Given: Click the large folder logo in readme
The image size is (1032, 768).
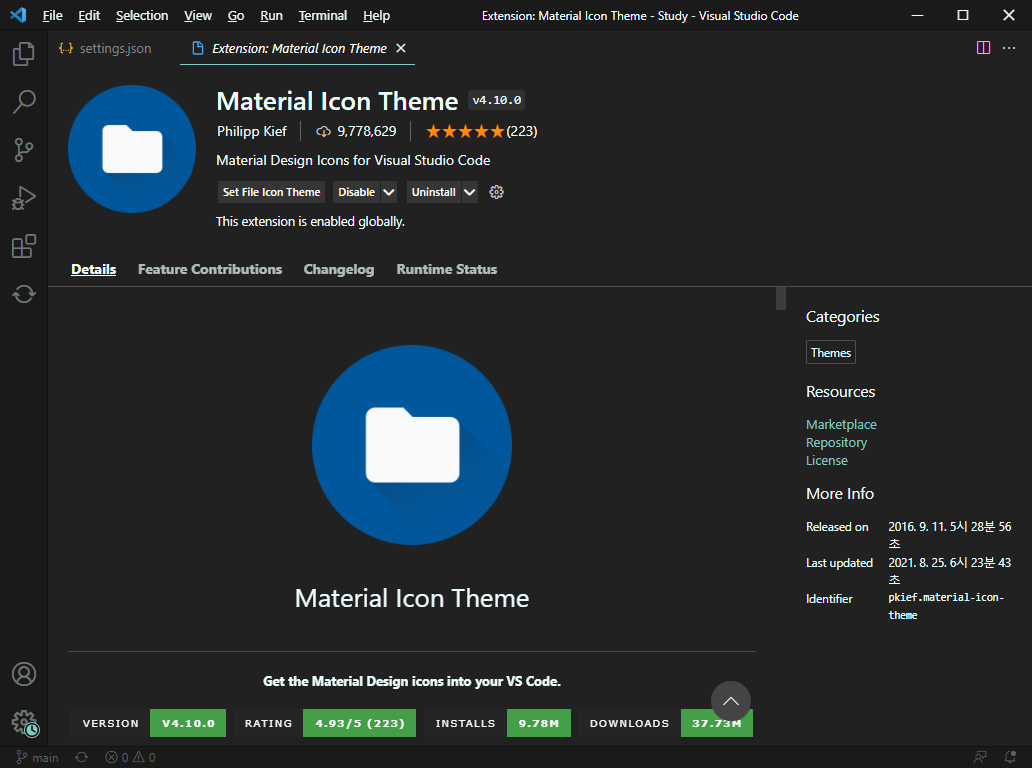Looking at the screenshot, I should (x=412, y=445).
